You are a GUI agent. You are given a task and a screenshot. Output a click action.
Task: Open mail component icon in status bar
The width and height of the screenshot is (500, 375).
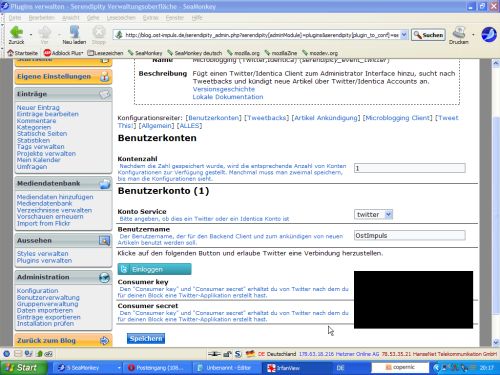point(18,354)
